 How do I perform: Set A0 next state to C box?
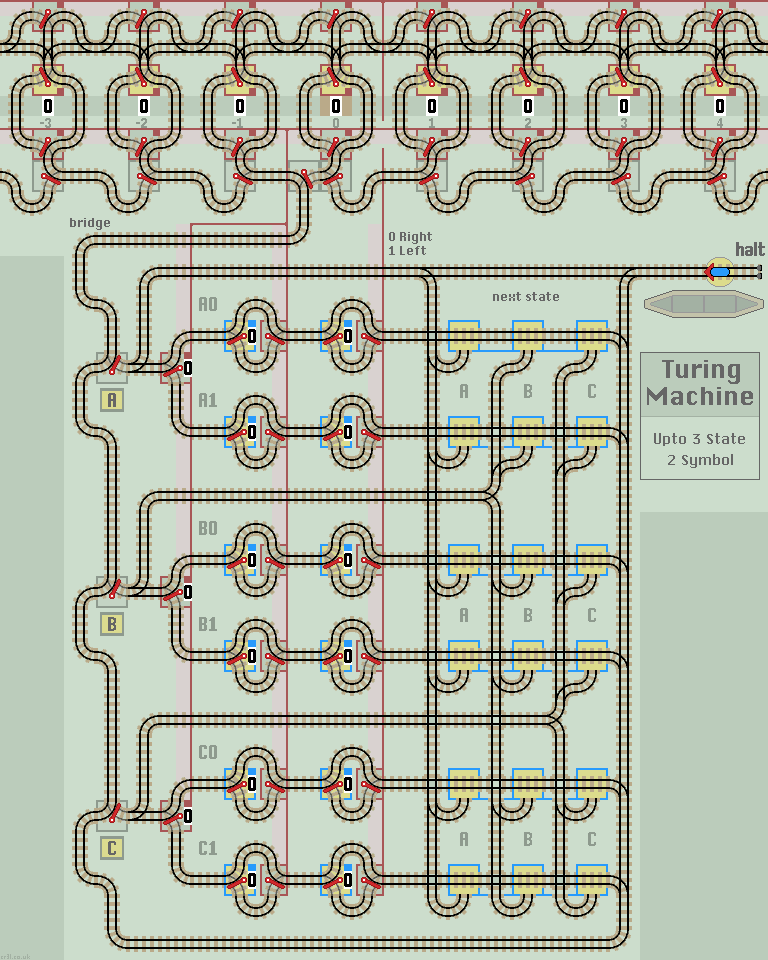pos(592,336)
